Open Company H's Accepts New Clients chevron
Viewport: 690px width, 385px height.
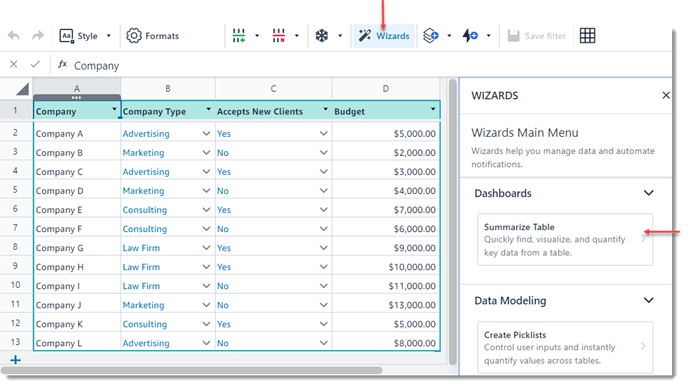click(x=323, y=267)
